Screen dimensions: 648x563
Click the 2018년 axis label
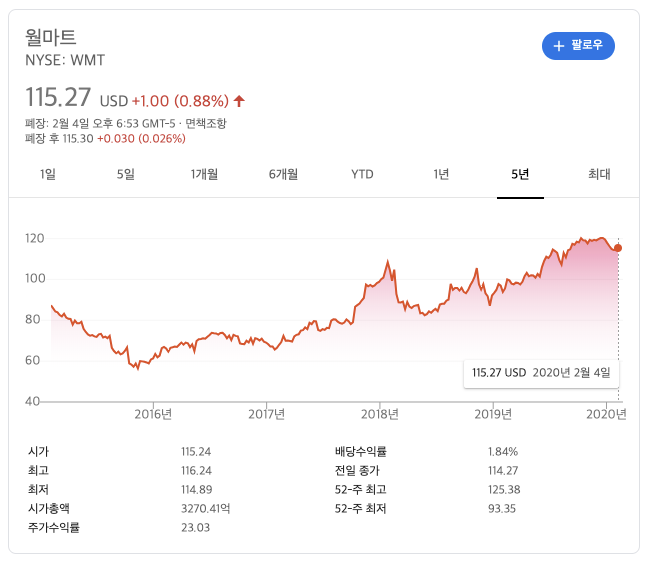pyautogui.click(x=380, y=414)
